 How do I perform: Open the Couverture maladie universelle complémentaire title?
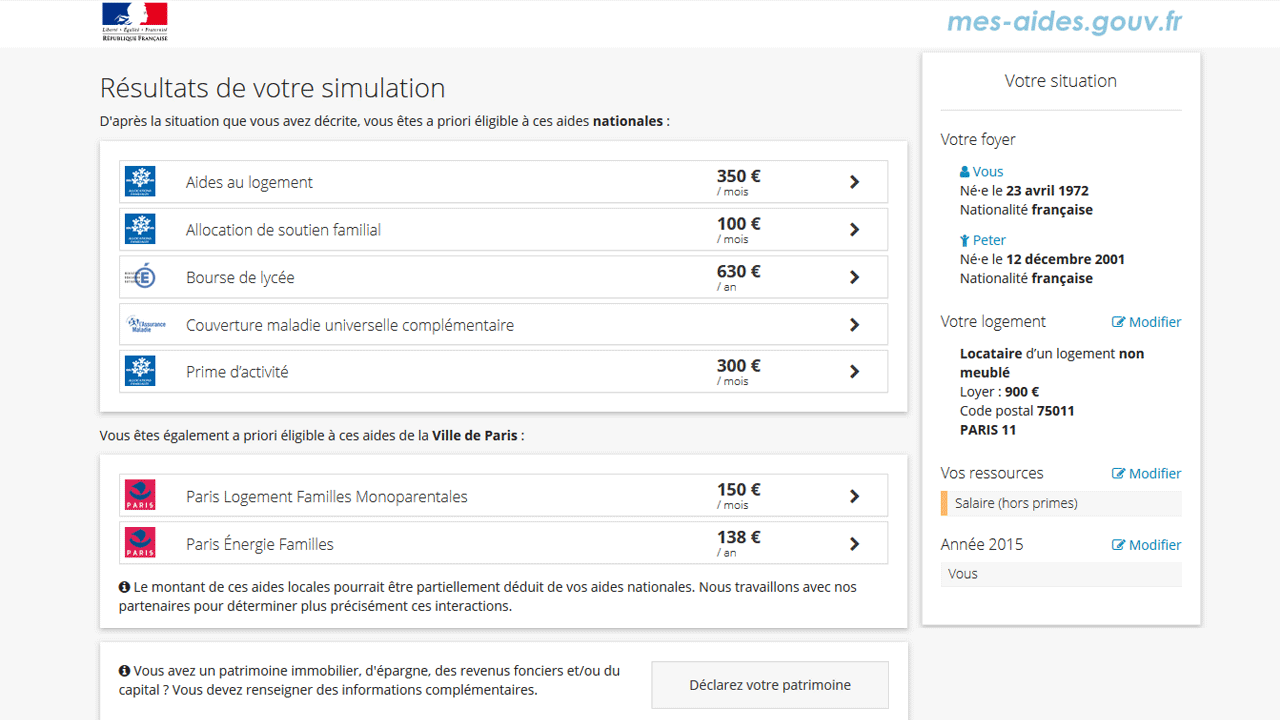tap(350, 325)
